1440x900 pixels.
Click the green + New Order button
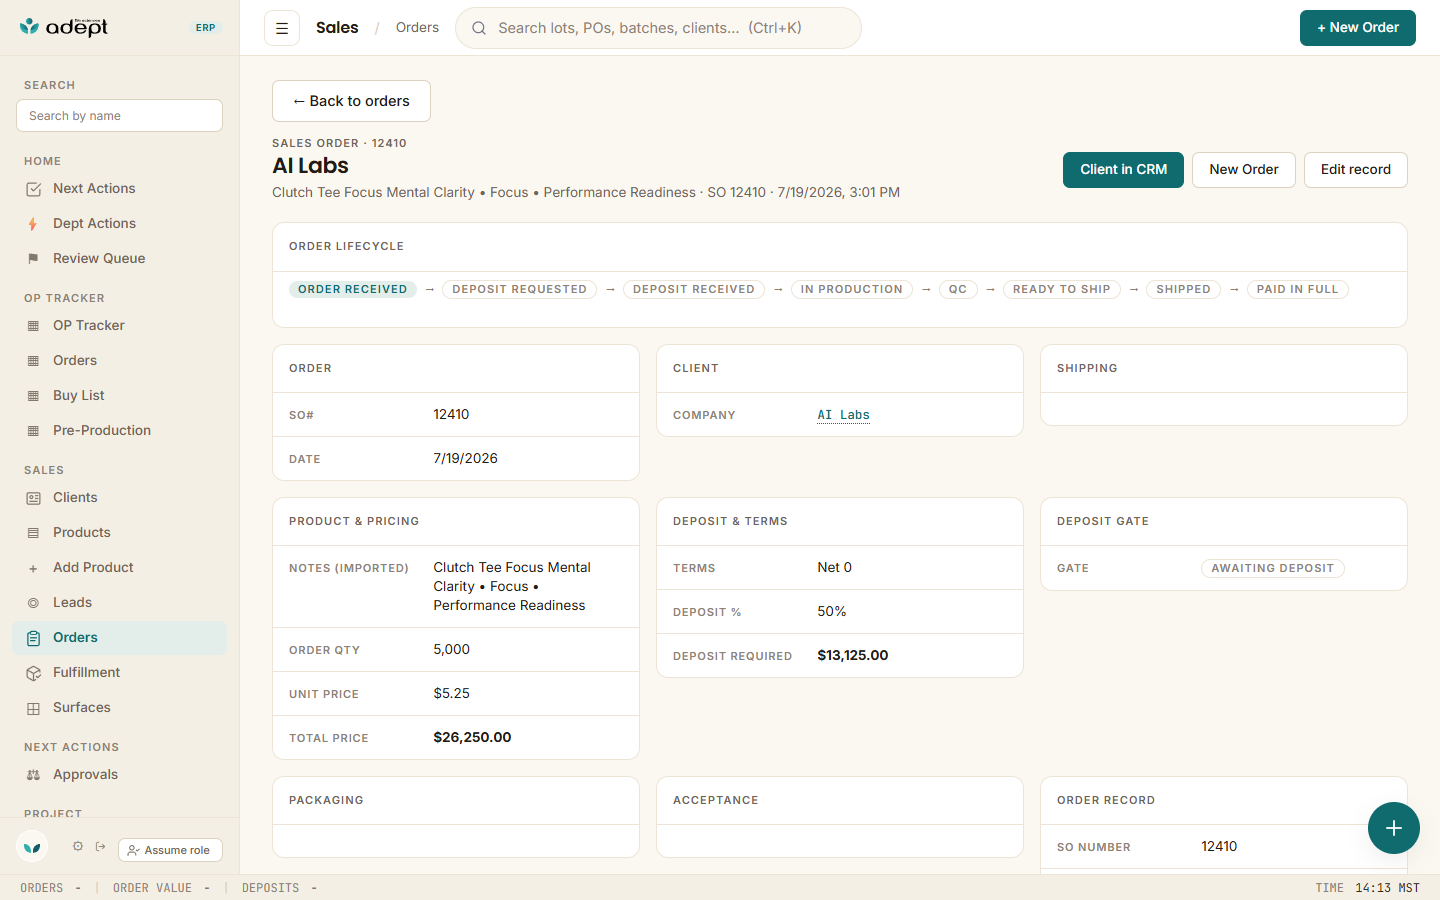(x=1358, y=28)
